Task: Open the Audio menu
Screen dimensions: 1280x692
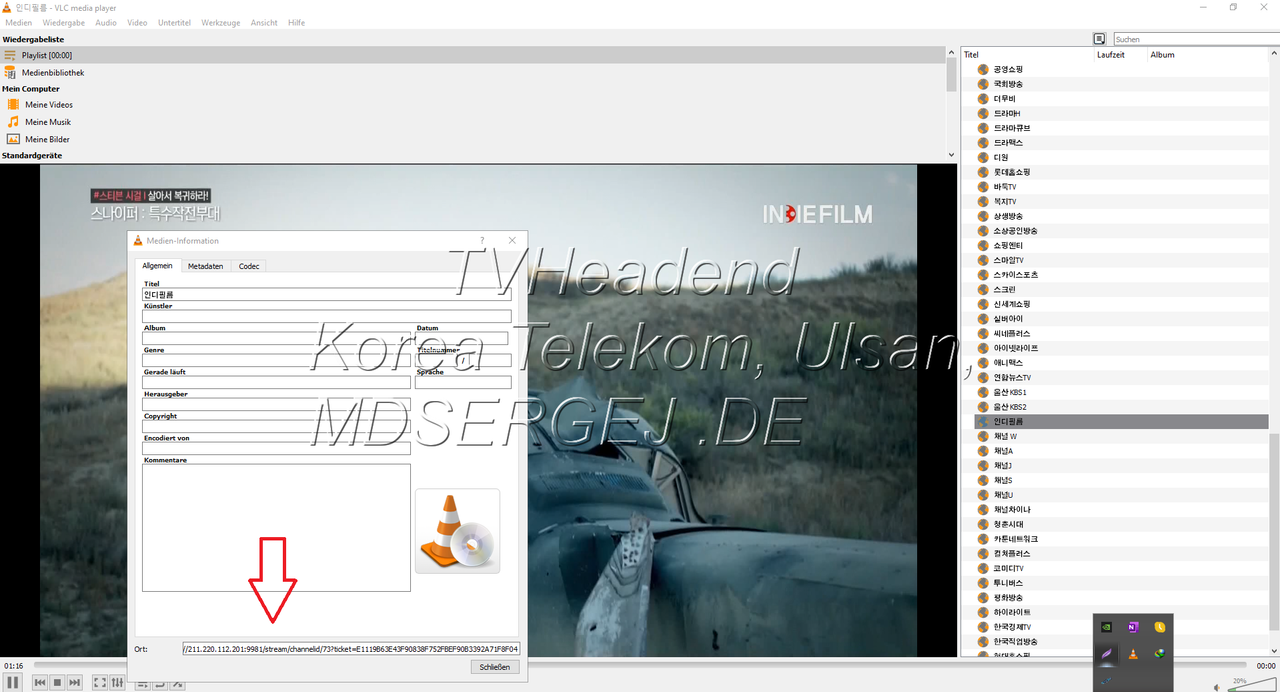Action: (x=106, y=22)
